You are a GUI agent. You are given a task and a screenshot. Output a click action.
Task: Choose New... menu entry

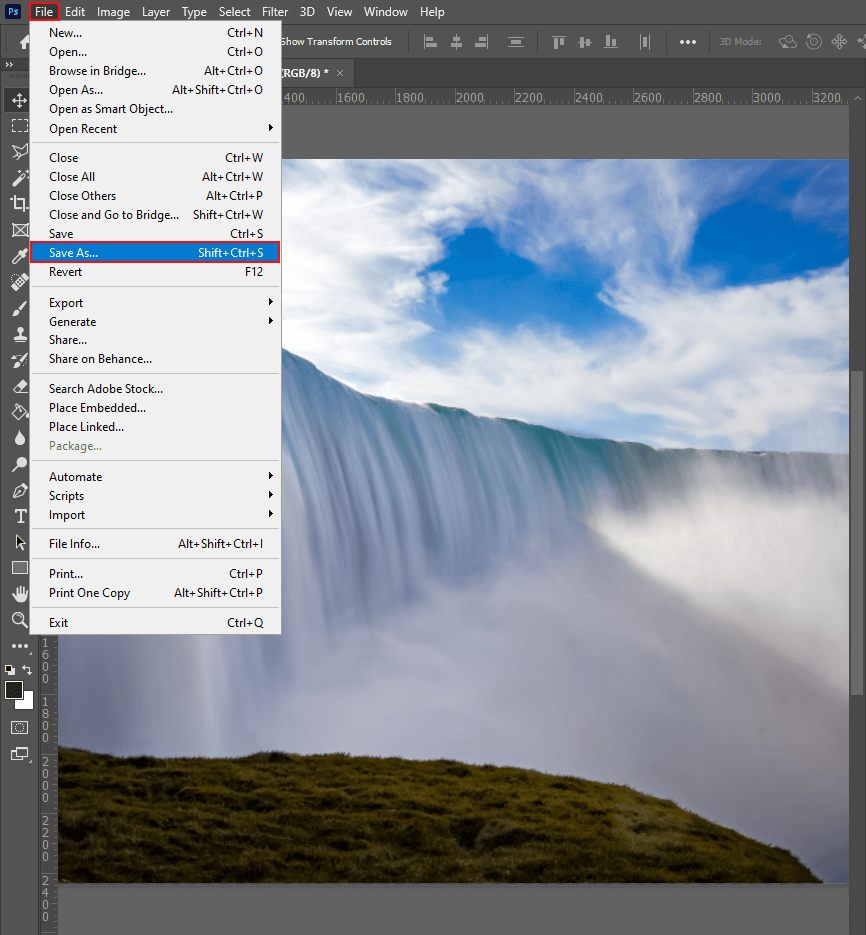155,33
